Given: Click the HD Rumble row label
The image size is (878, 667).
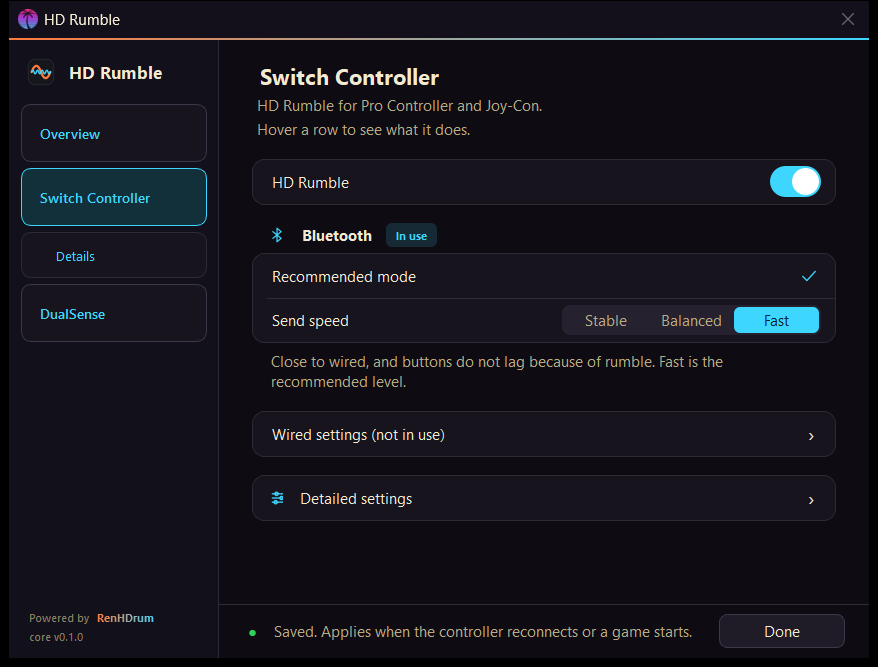Looking at the screenshot, I should 310,183.
